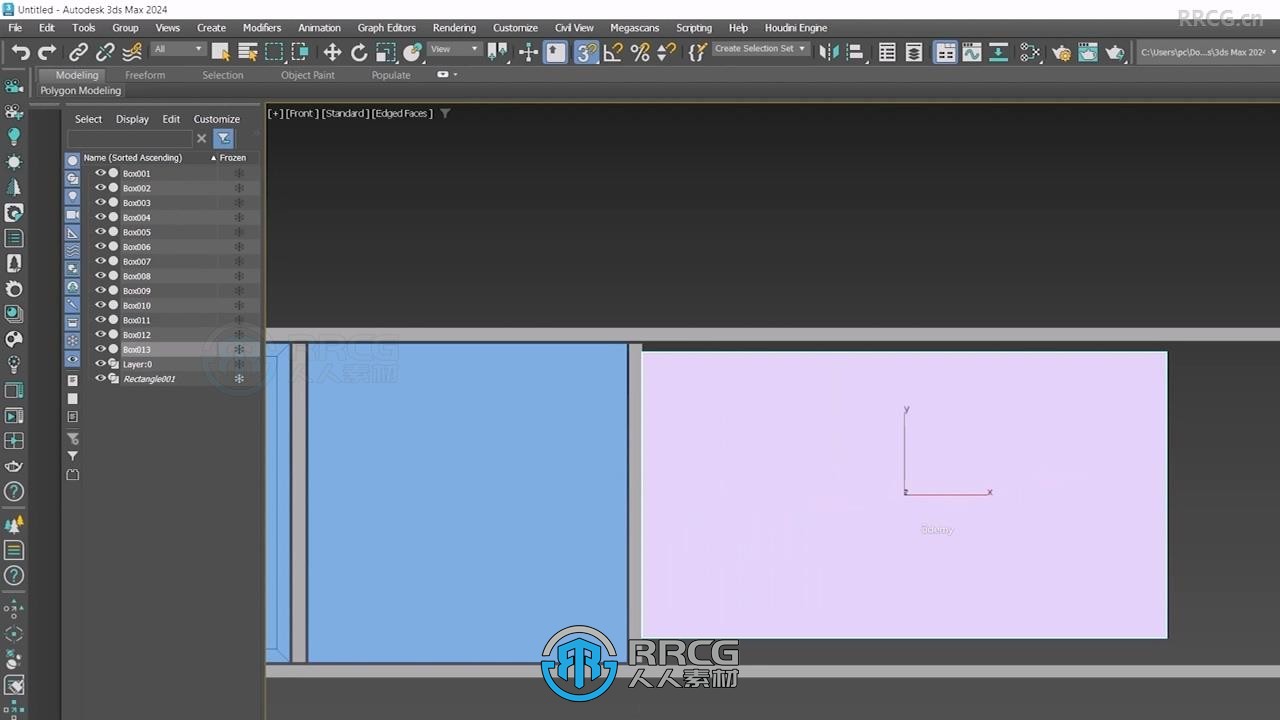Click the Align tool icon
1280x720 pixels.
click(855, 52)
